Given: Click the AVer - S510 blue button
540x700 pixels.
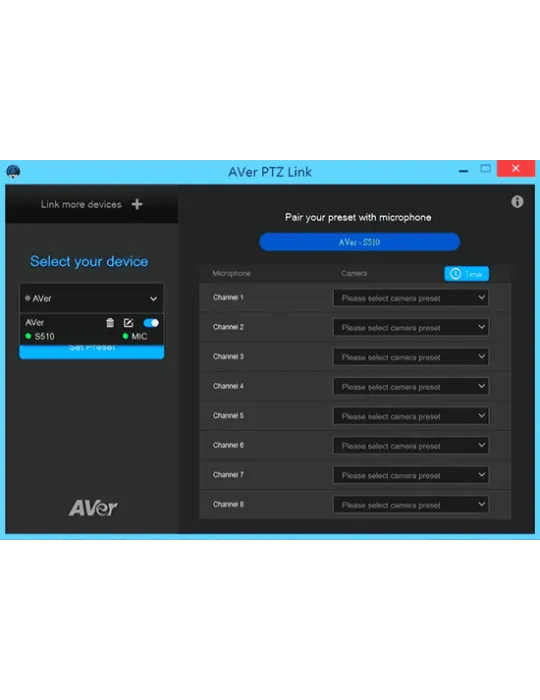Looking at the screenshot, I should [359, 242].
